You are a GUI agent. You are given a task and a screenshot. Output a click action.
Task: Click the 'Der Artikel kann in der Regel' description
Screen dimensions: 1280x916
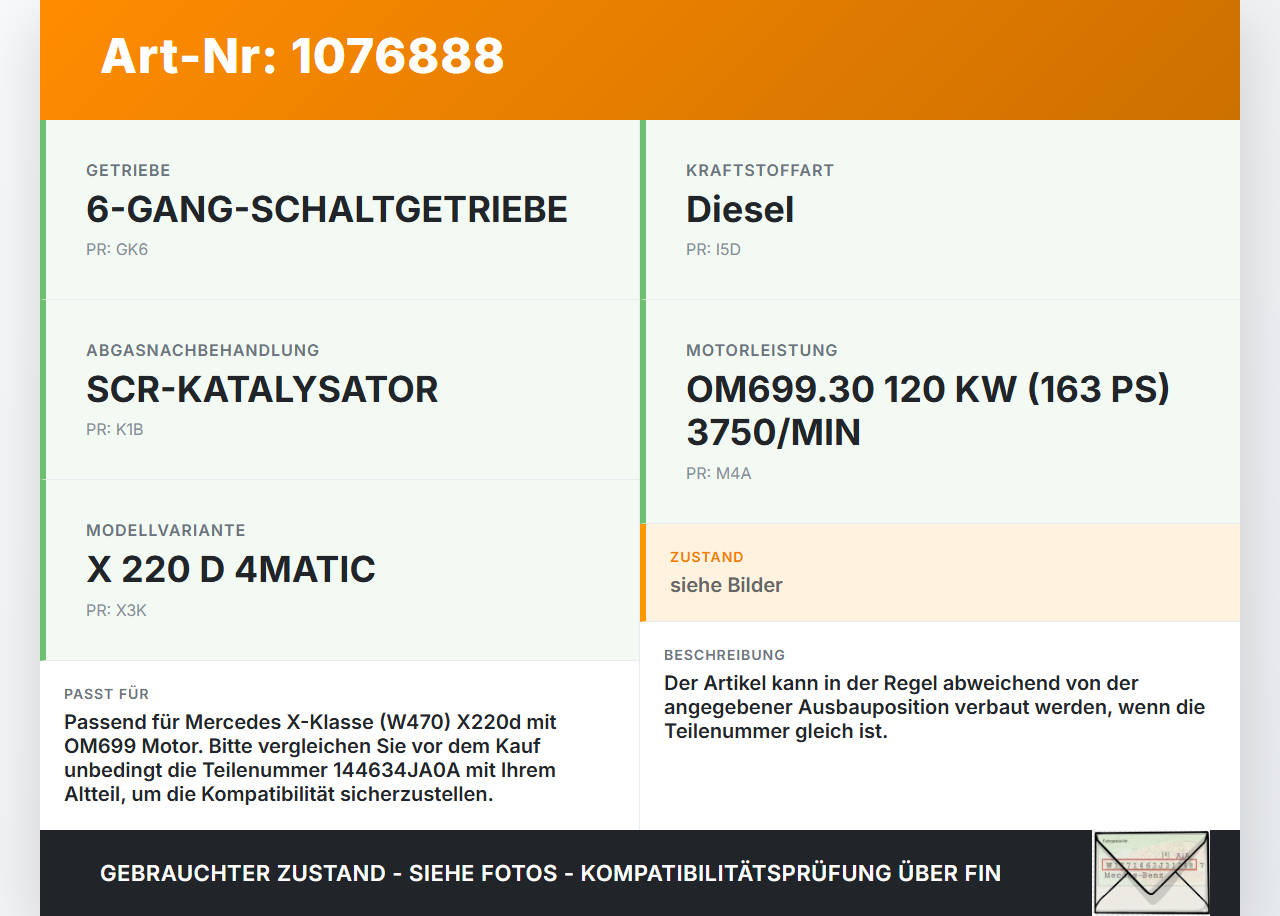click(935, 707)
